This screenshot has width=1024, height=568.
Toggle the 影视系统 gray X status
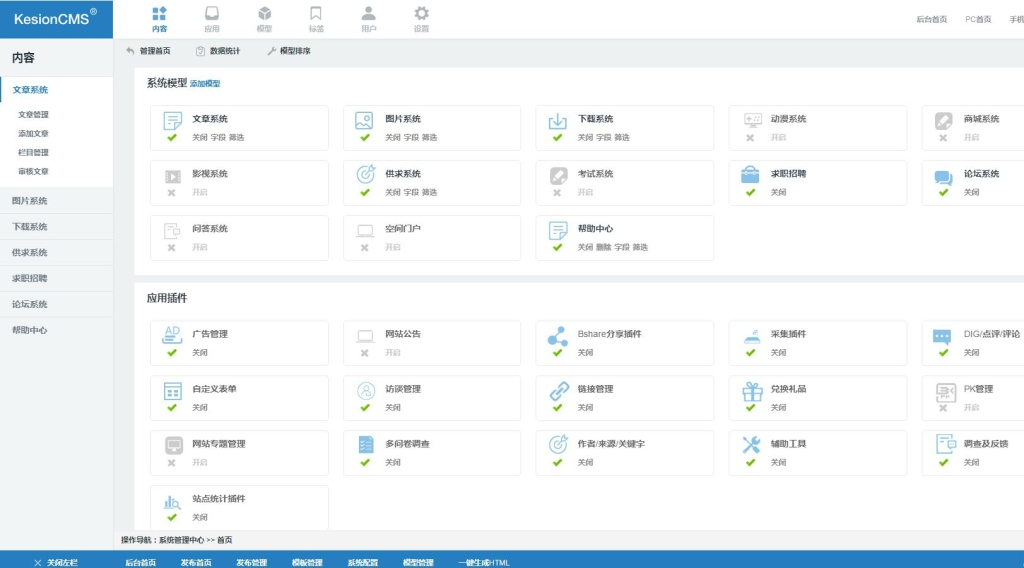click(171, 193)
